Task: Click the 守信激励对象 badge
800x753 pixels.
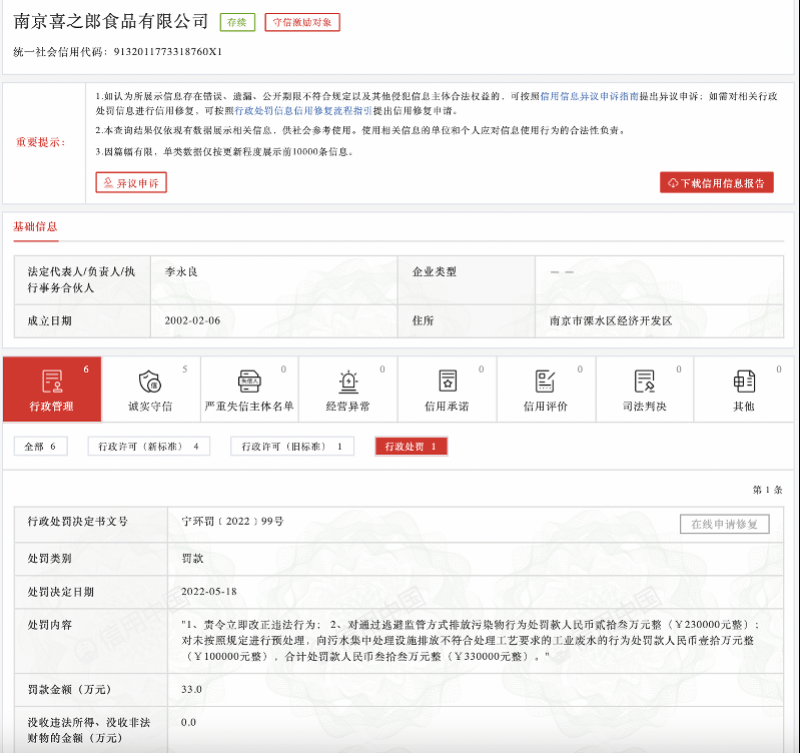Action: pyautogui.click(x=302, y=22)
